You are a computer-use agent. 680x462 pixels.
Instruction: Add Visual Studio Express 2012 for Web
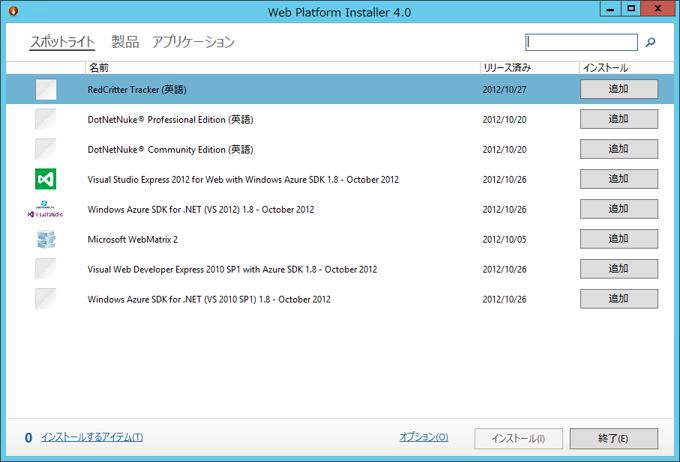(619, 179)
